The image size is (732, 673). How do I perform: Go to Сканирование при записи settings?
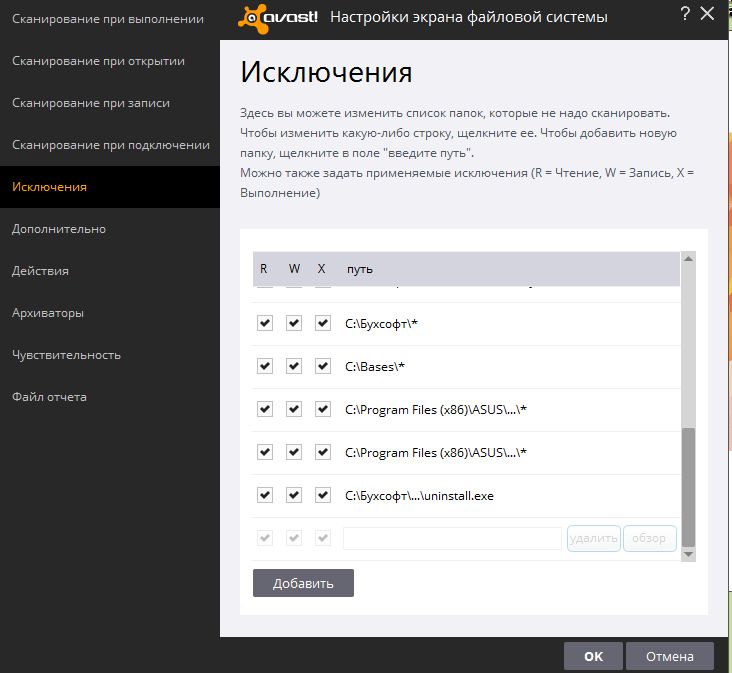point(91,103)
